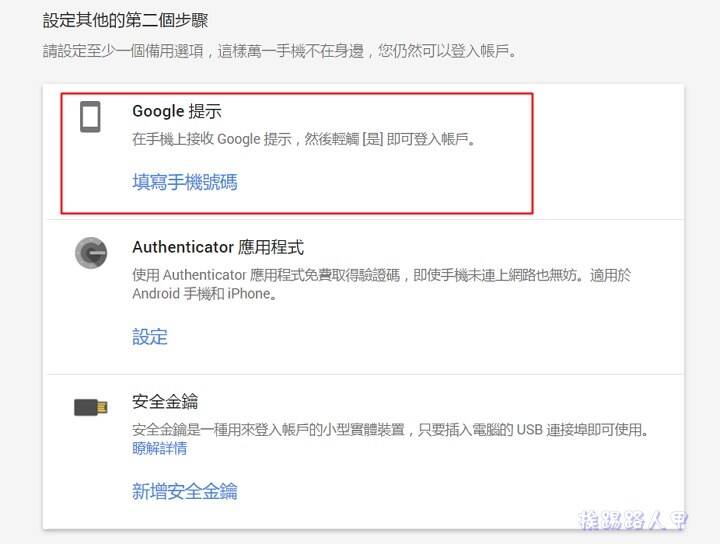Click the 設定其他的第二個步驟 title
The width and height of the screenshot is (720, 544).
point(125,20)
